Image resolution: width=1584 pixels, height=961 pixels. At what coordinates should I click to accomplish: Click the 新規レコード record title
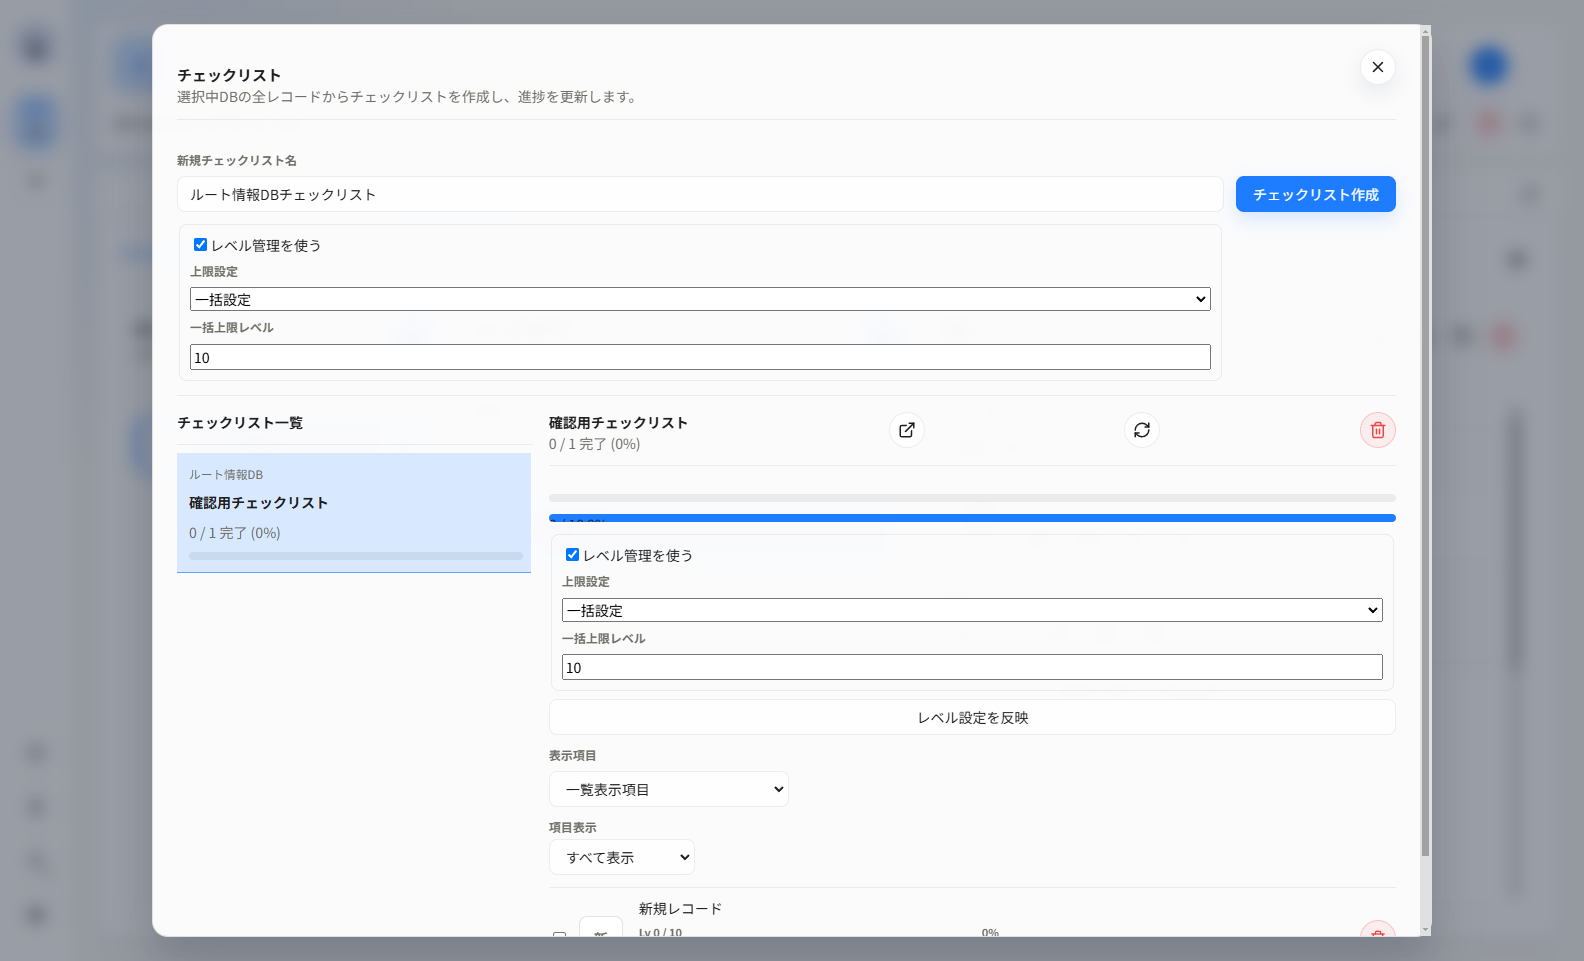point(680,909)
